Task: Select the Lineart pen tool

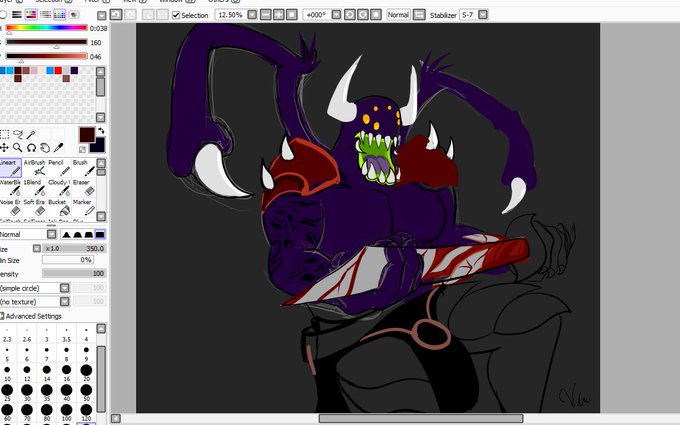Action: 10,168
